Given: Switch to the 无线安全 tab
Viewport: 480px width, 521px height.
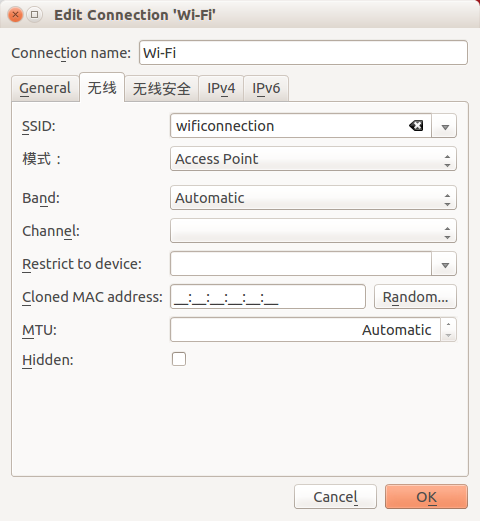Looking at the screenshot, I should pyautogui.click(x=162, y=88).
